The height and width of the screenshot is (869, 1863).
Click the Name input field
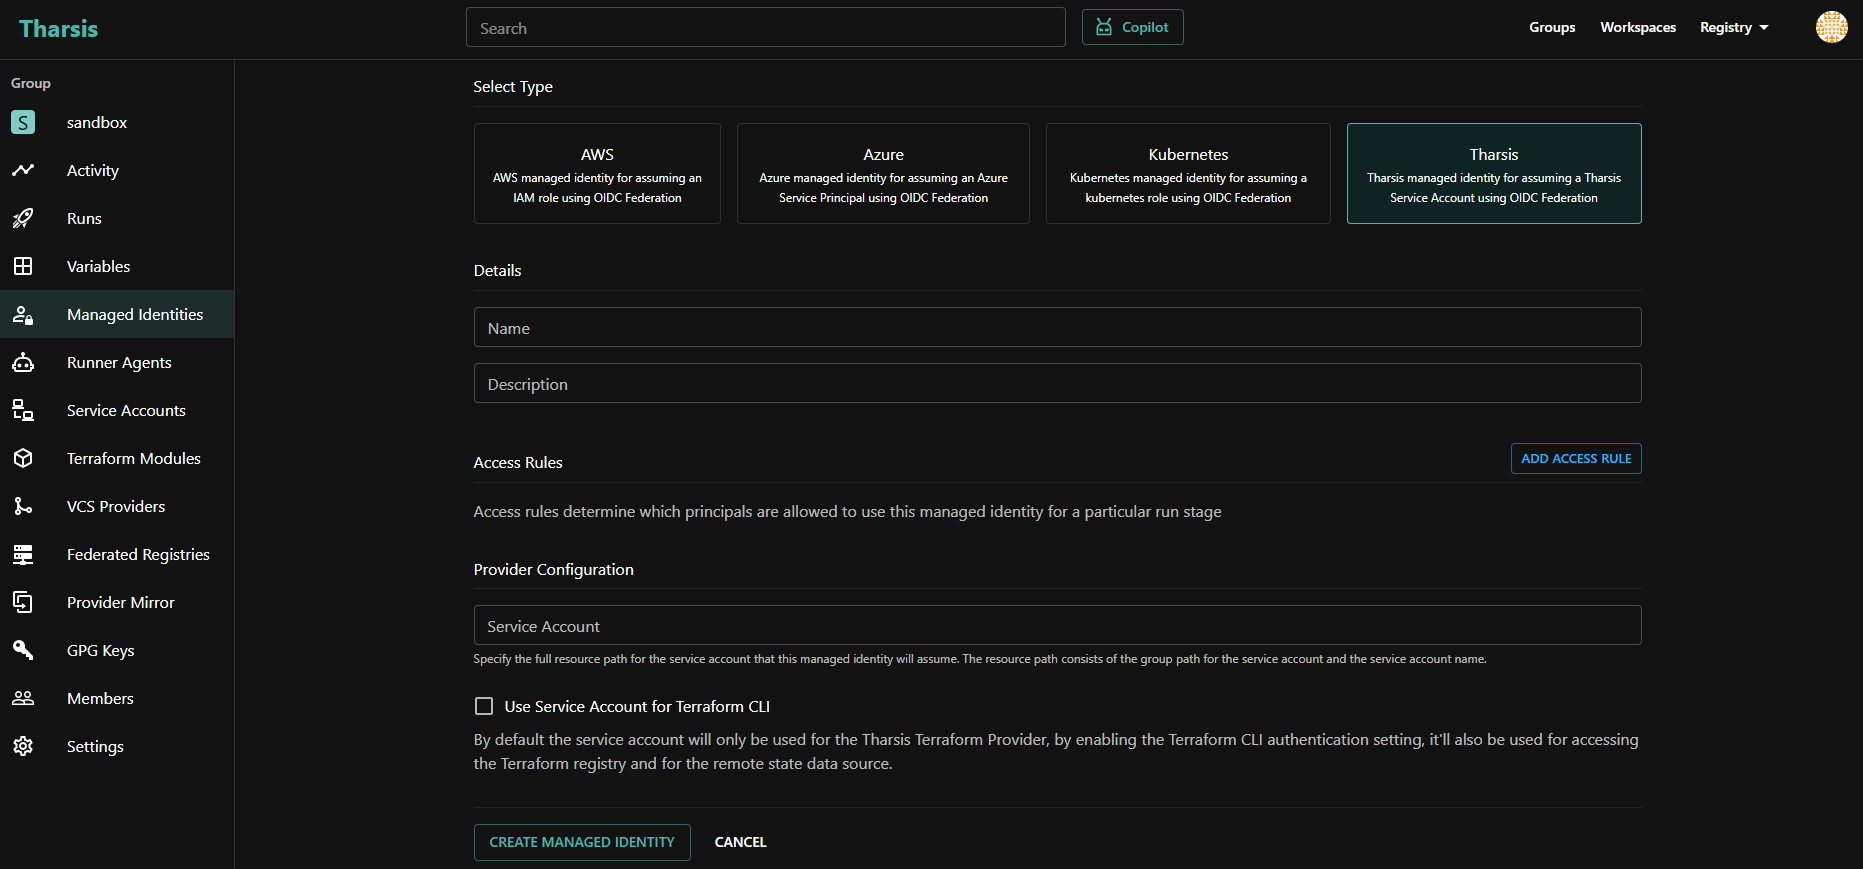[x=1058, y=327]
